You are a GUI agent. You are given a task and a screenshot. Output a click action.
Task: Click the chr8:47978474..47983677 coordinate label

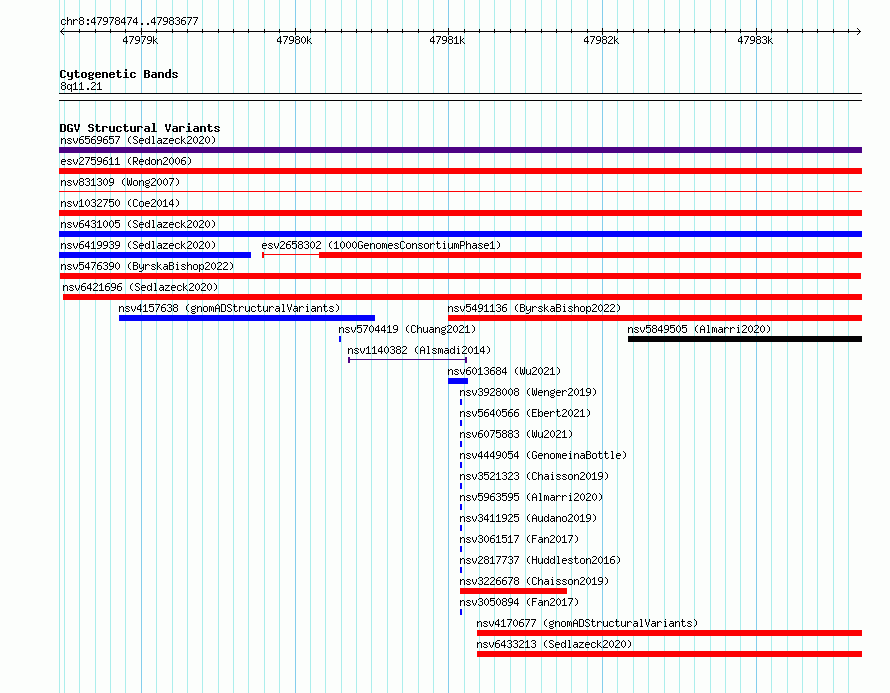[x=129, y=21]
